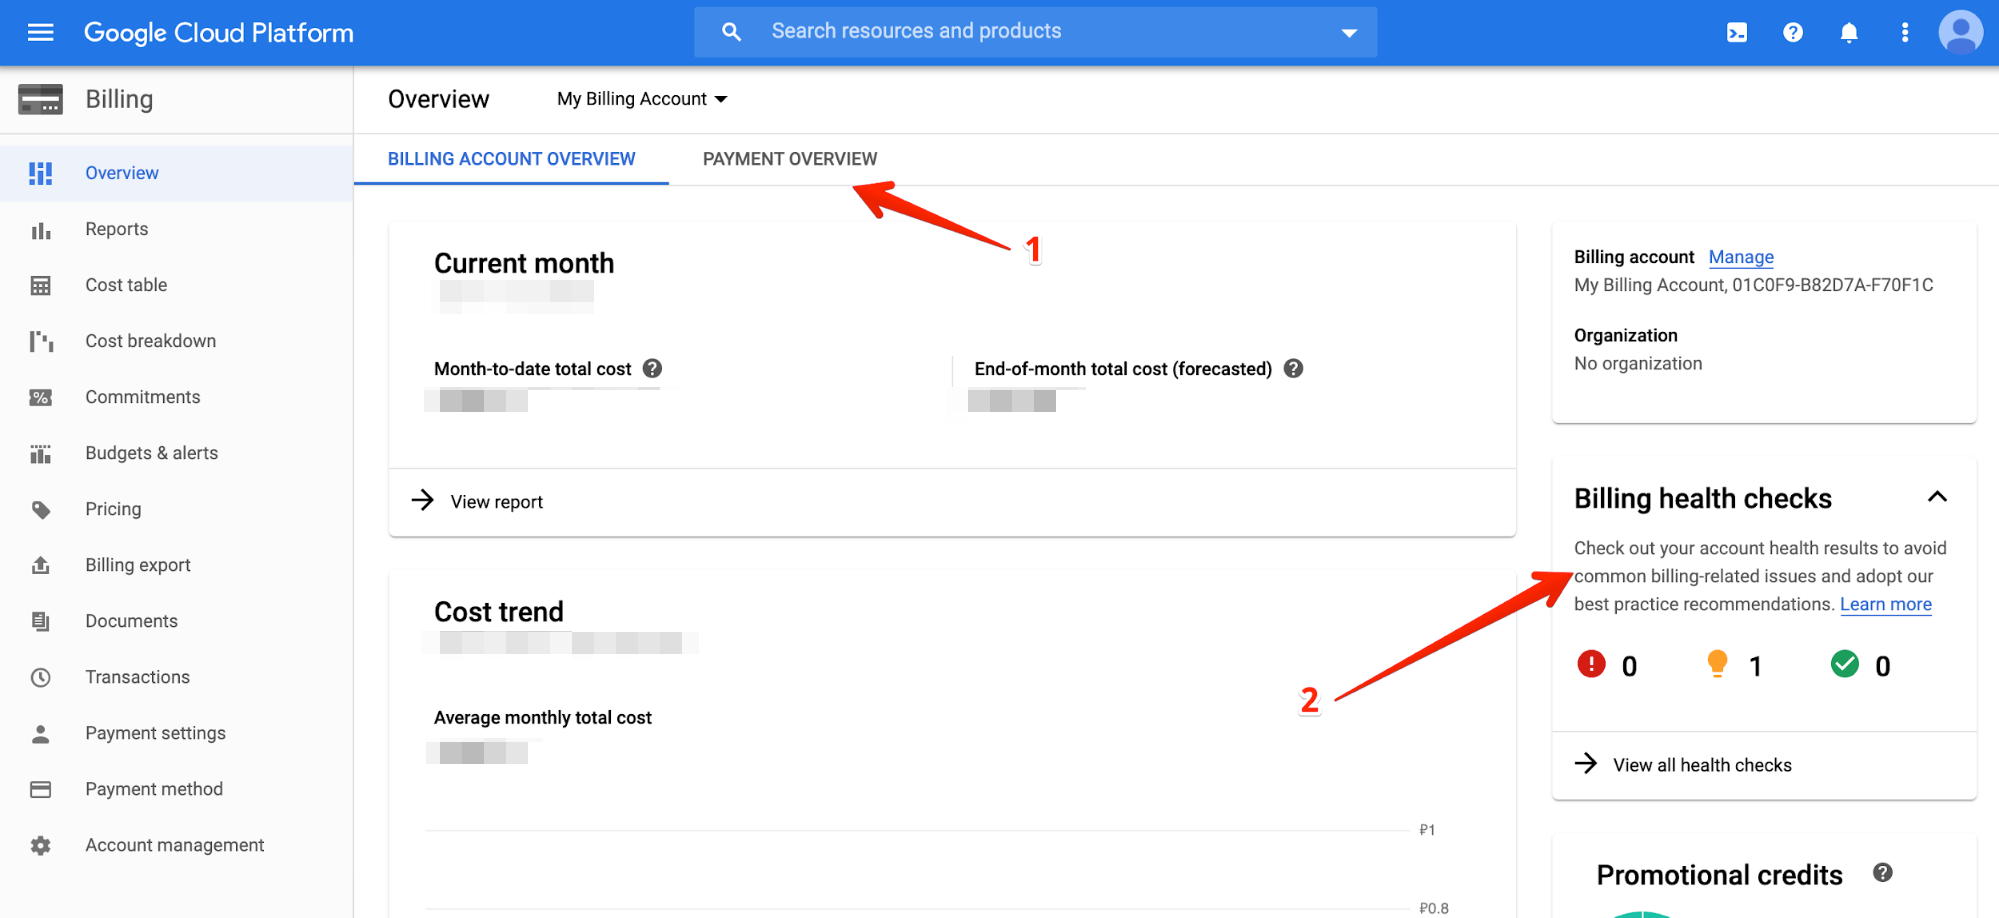The width and height of the screenshot is (1999, 918).
Task: Open Payment method page
Action: (x=176, y=789)
